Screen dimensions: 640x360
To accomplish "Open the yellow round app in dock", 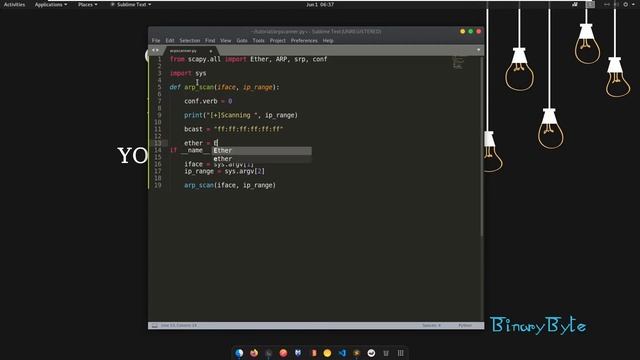I will pos(327,353).
